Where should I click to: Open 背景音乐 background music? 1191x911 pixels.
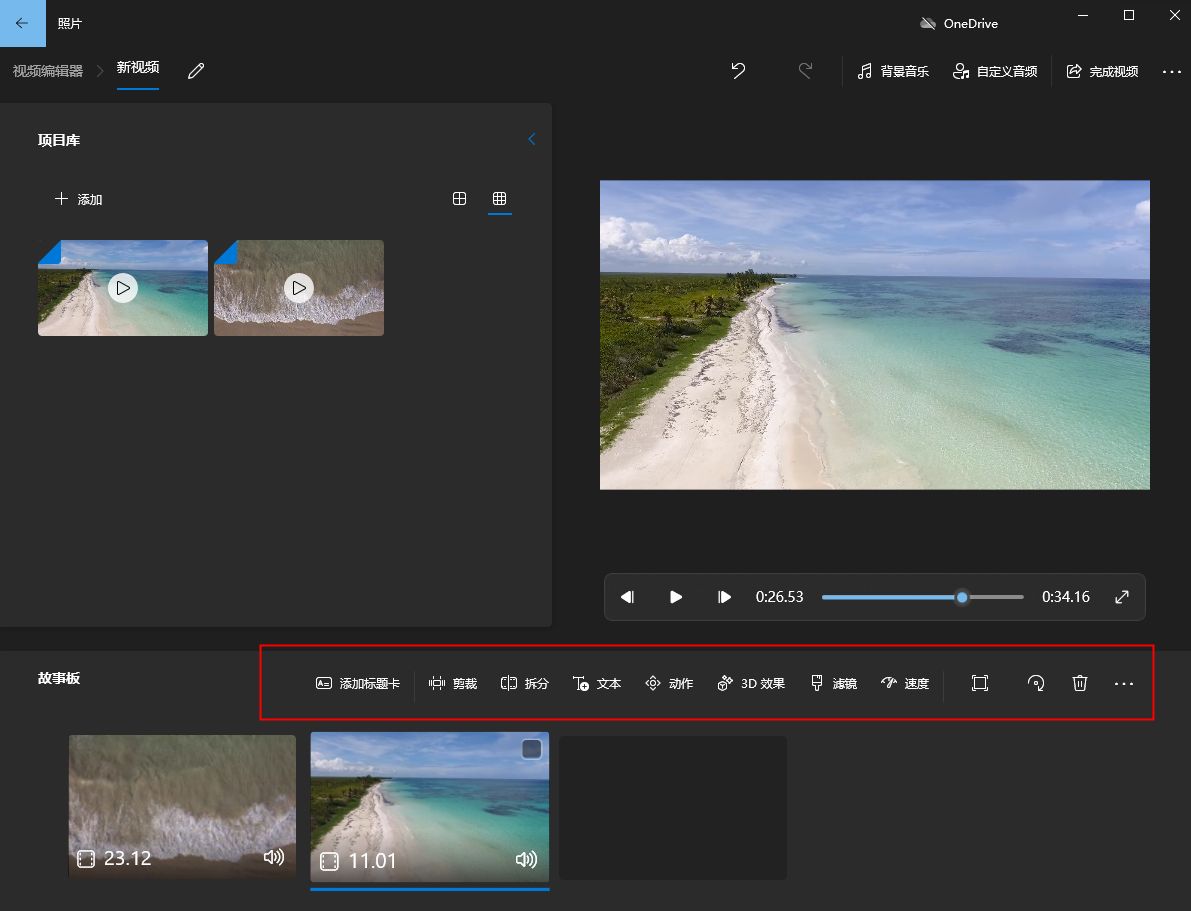(894, 72)
